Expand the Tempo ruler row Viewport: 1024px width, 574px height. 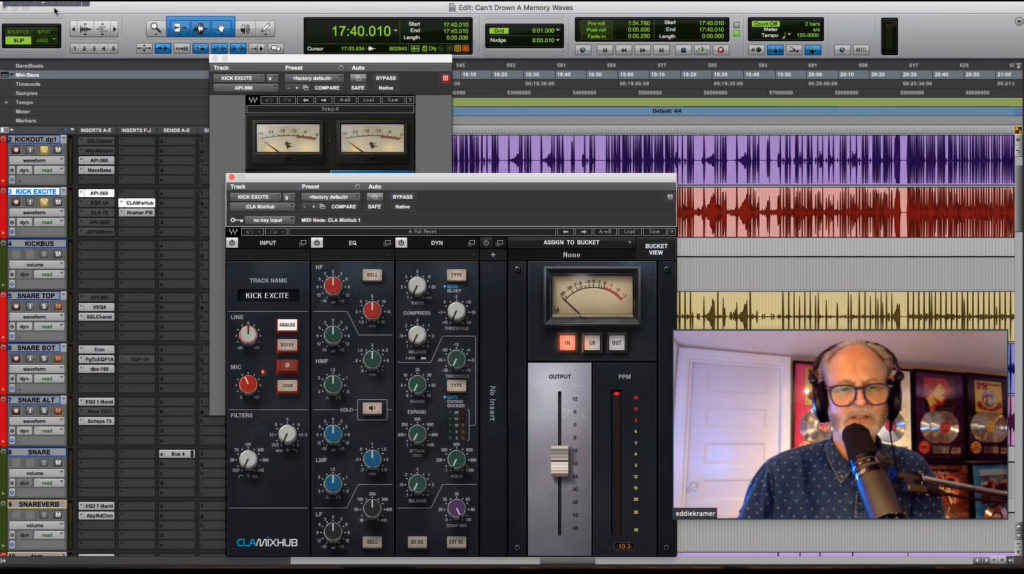click(x=7, y=103)
